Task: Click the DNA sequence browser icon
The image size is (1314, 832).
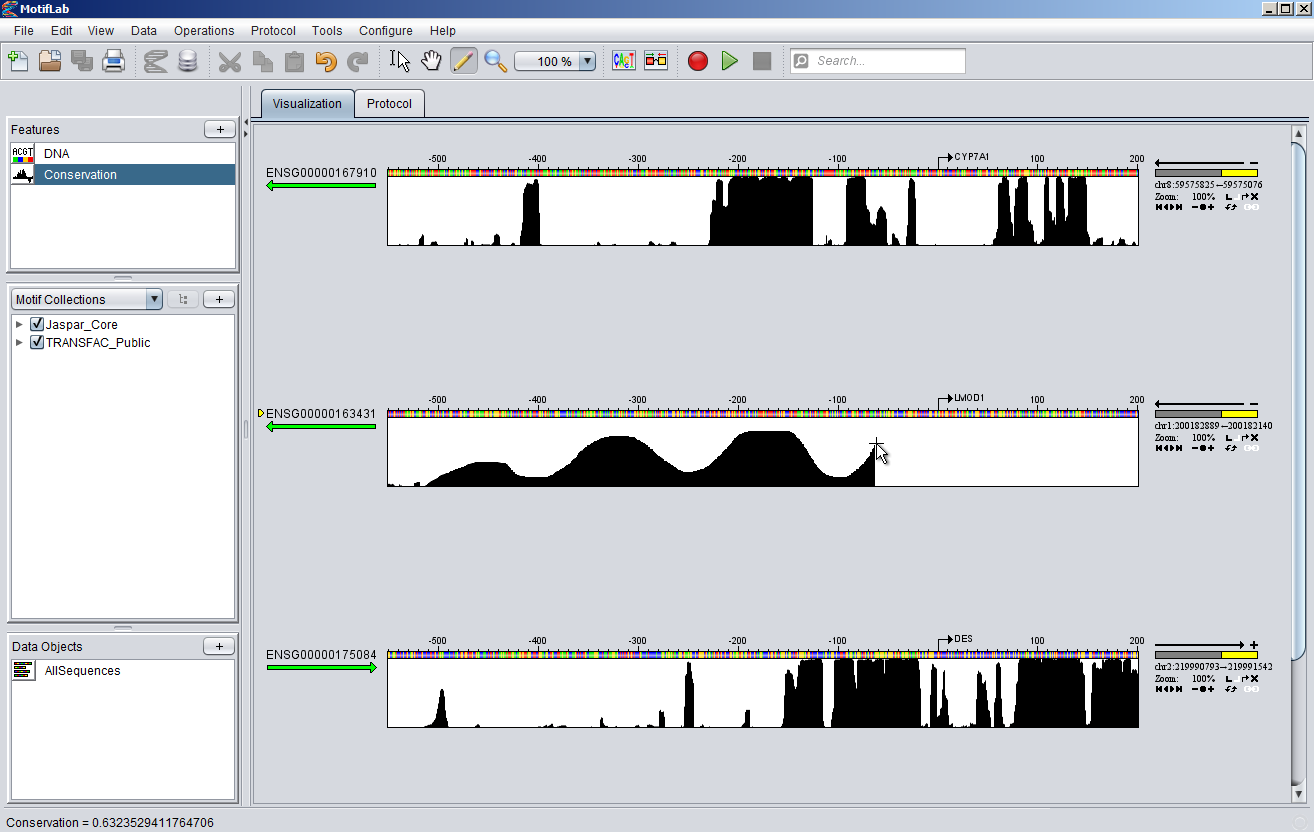Action: pos(155,61)
